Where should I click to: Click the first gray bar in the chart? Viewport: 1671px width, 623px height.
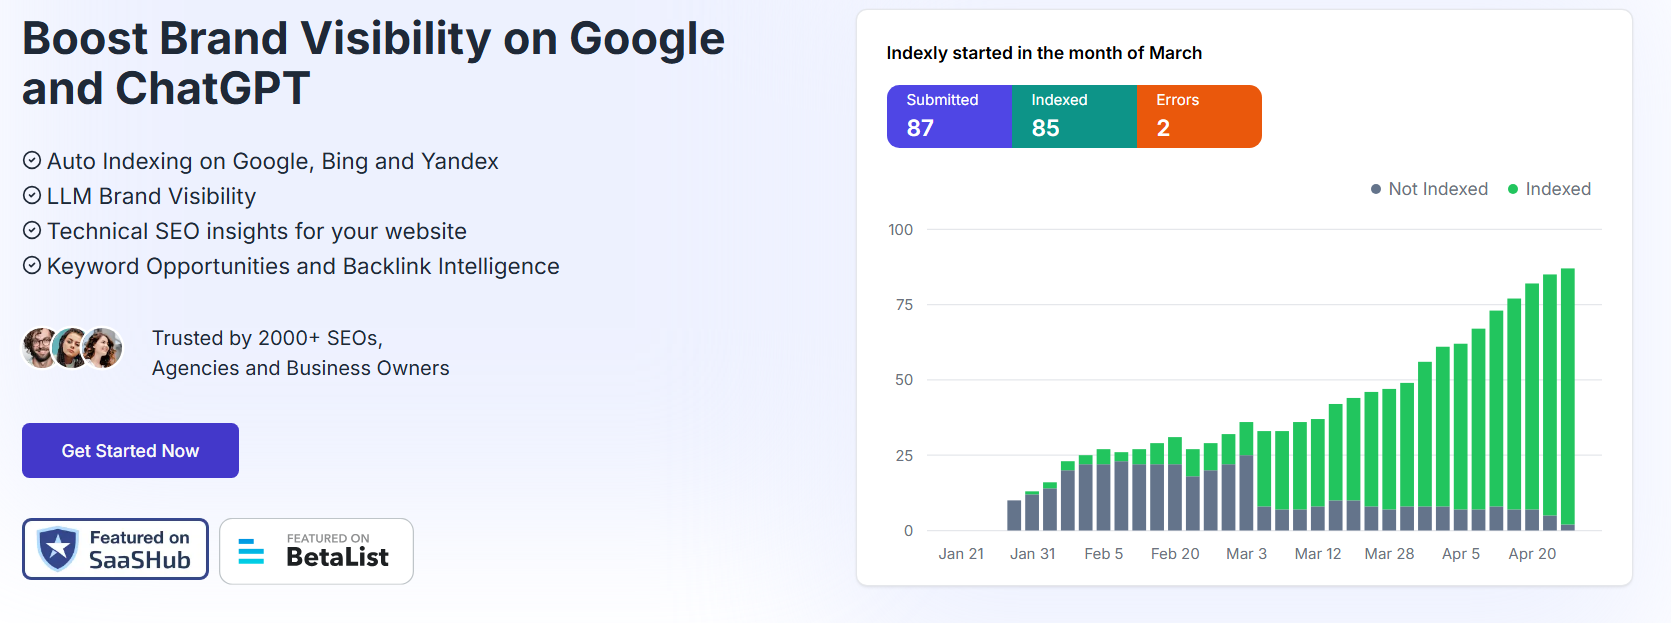[1014, 515]
